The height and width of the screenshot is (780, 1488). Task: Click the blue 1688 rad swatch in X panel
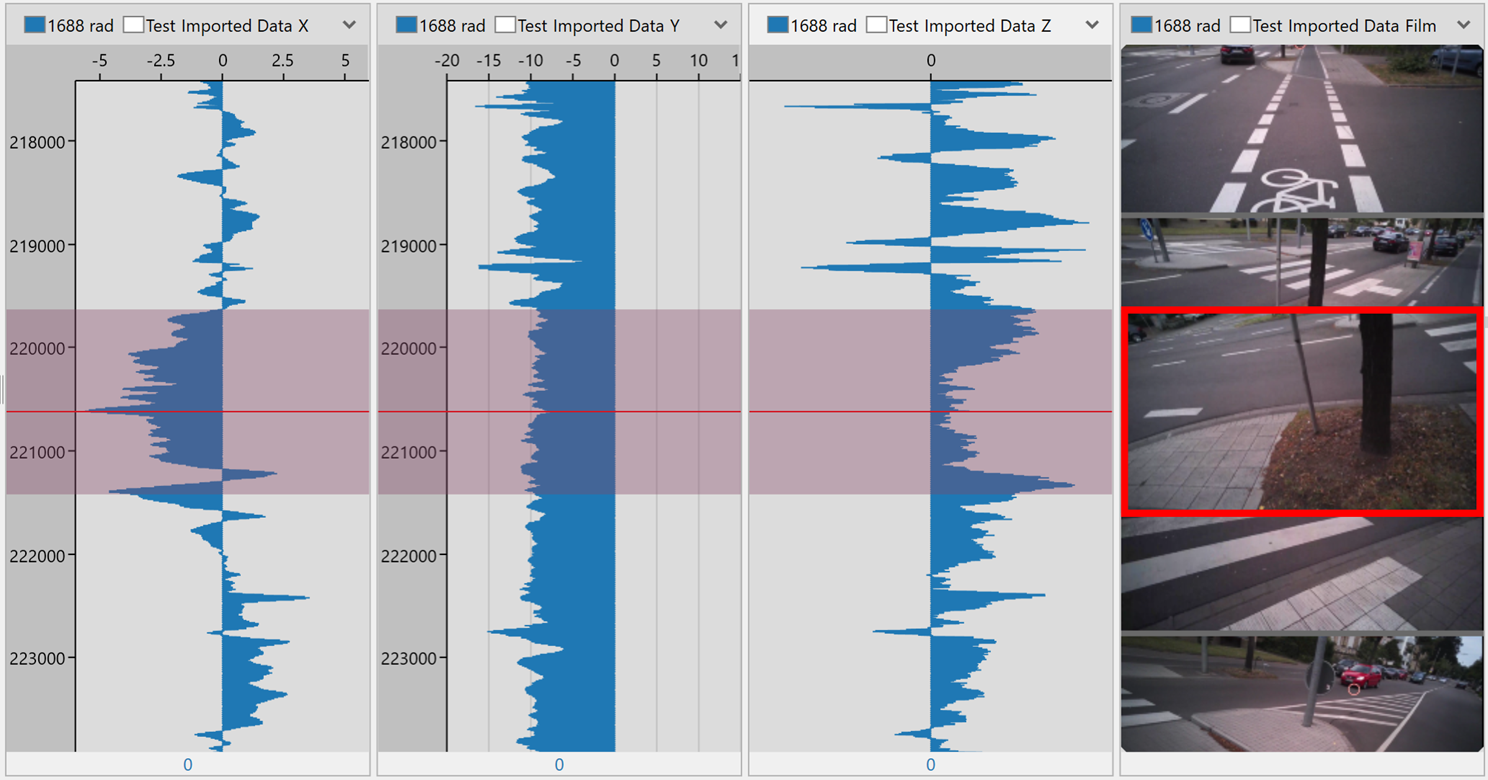coord(34,25)
